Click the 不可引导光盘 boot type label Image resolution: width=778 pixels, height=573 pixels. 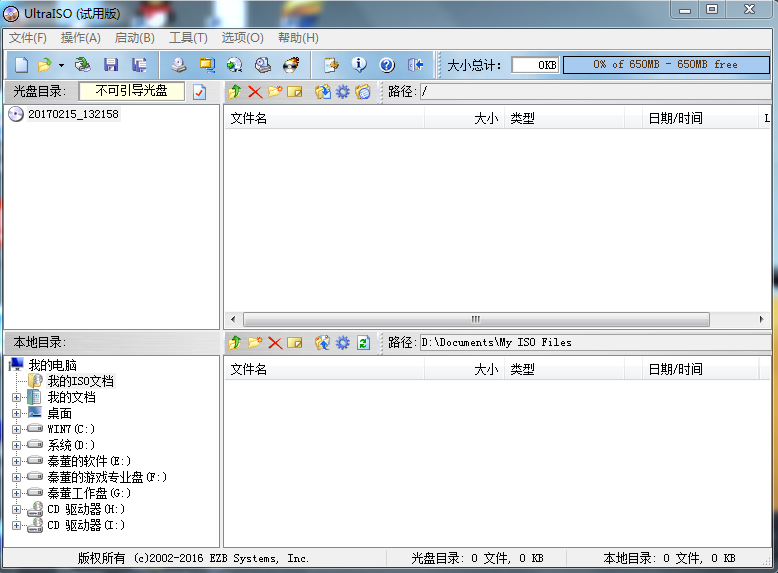(132, 91)
